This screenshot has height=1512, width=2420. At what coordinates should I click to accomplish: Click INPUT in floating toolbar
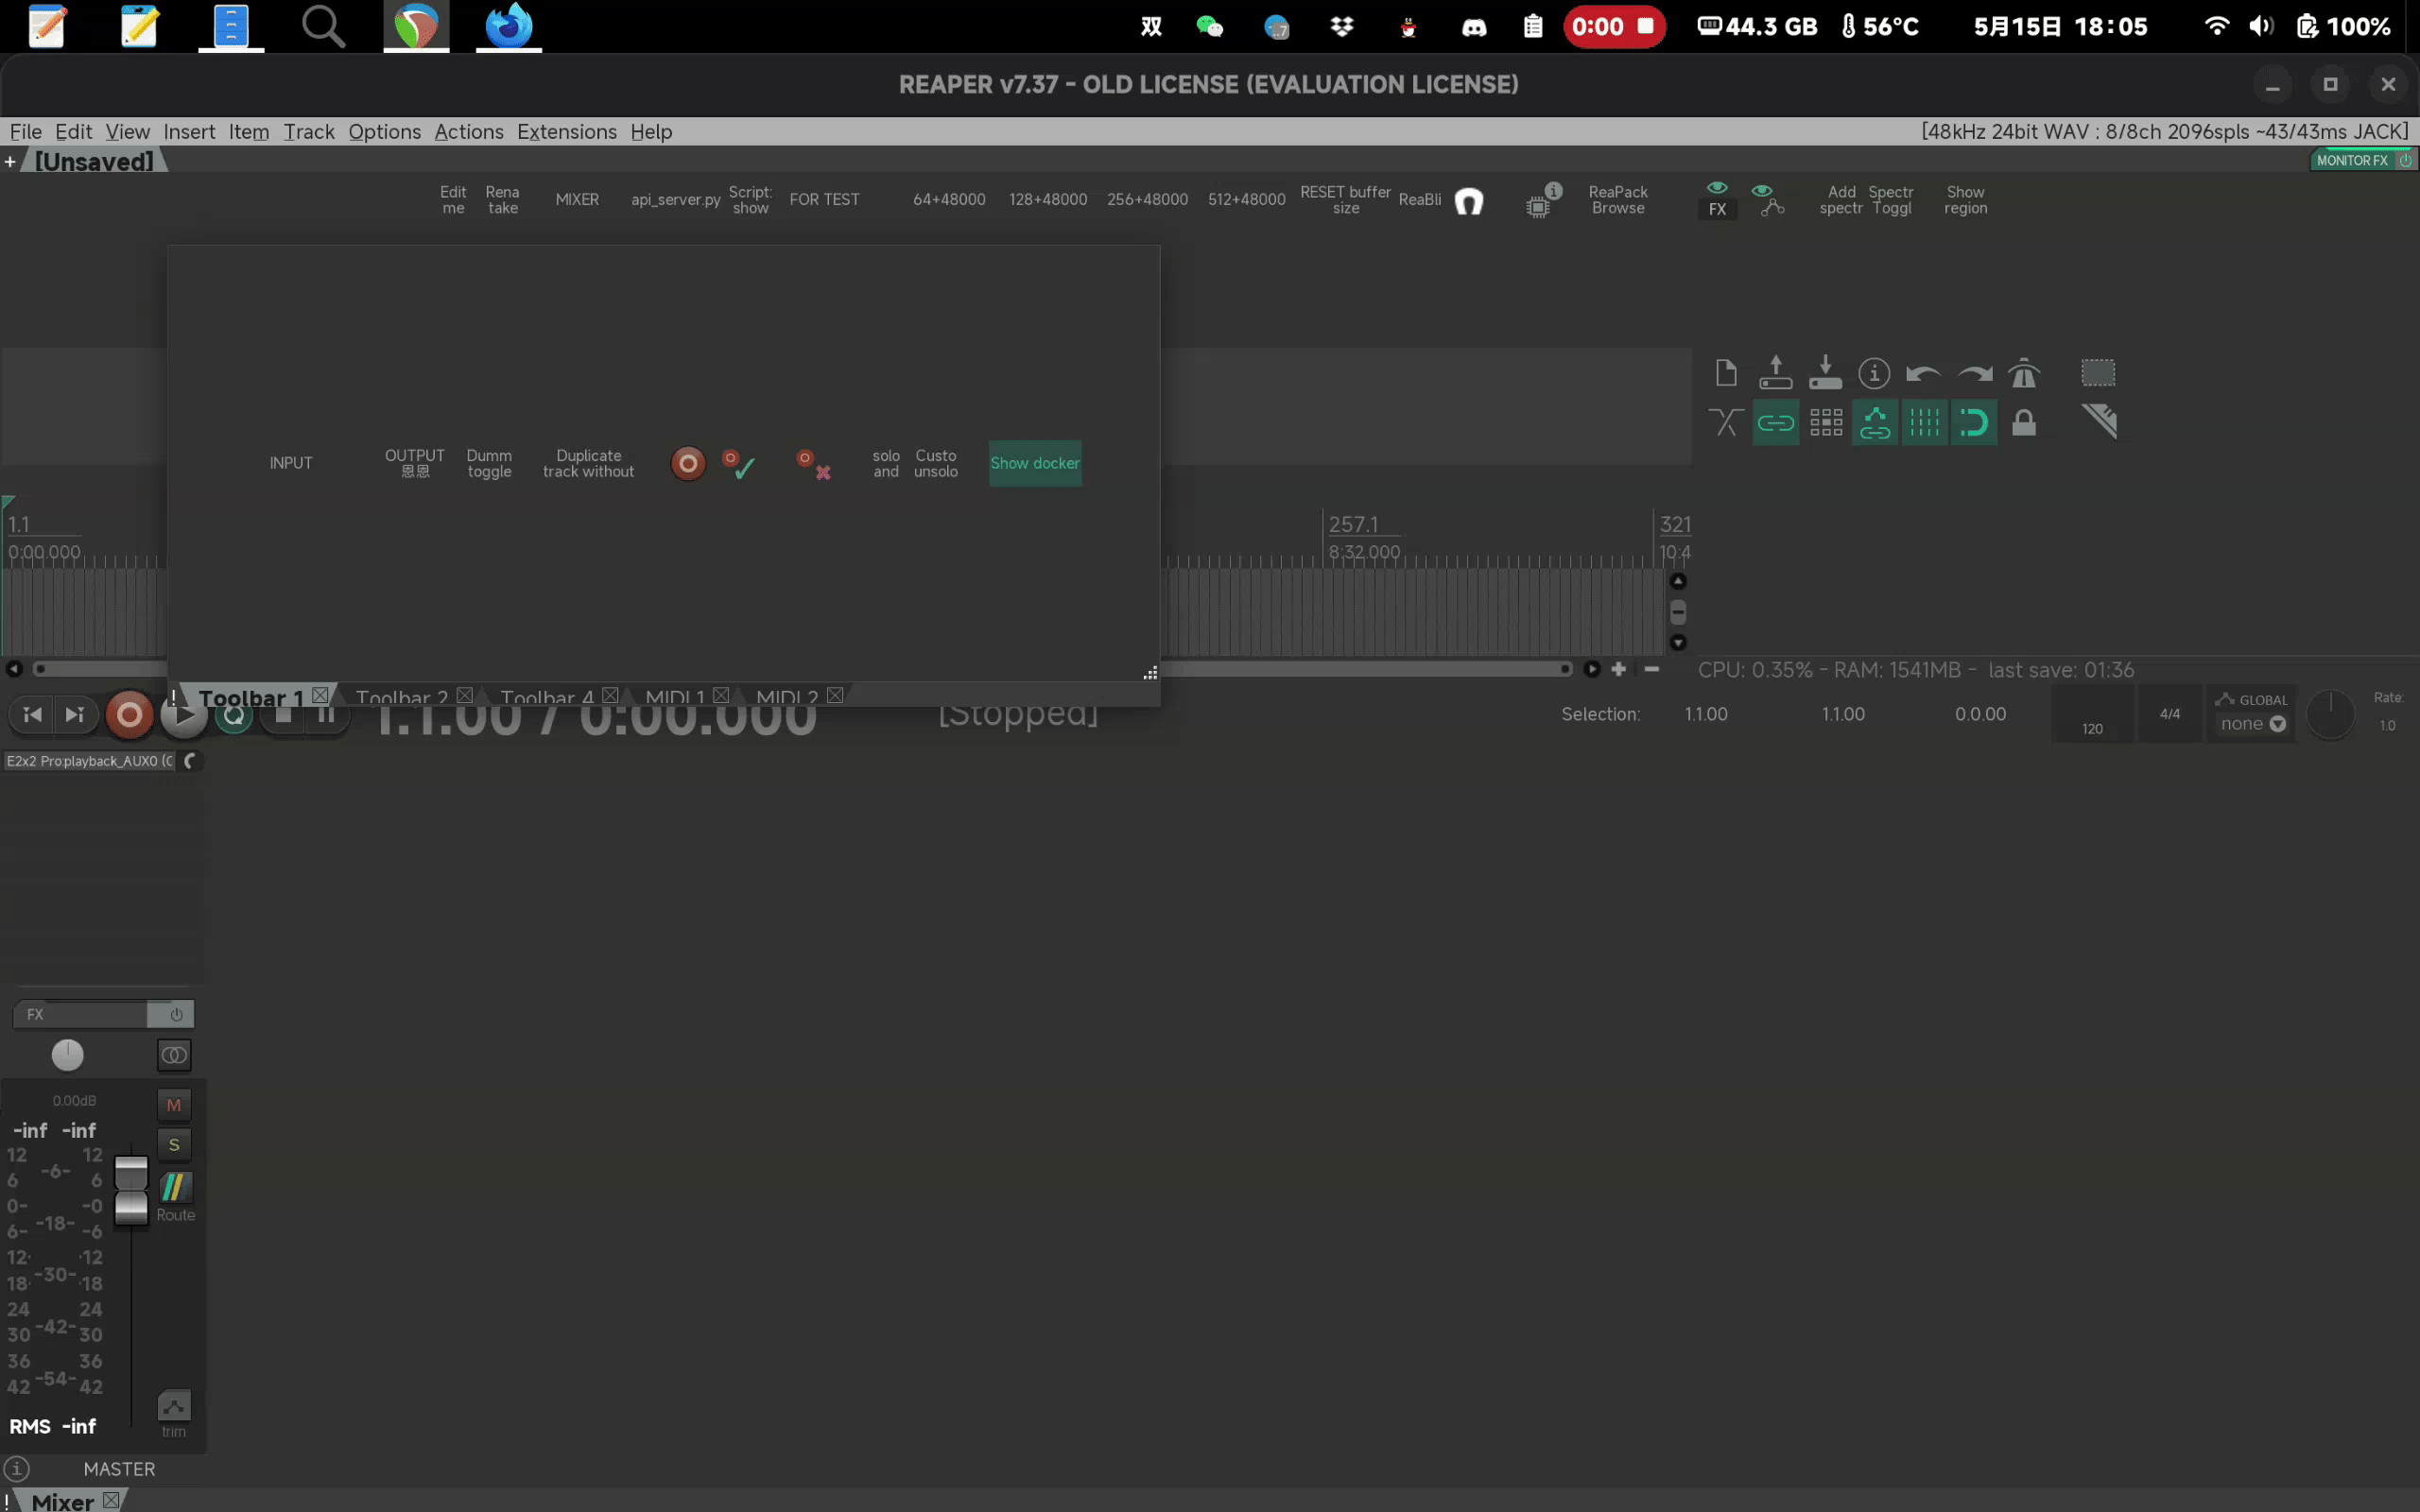click(291, 463)
